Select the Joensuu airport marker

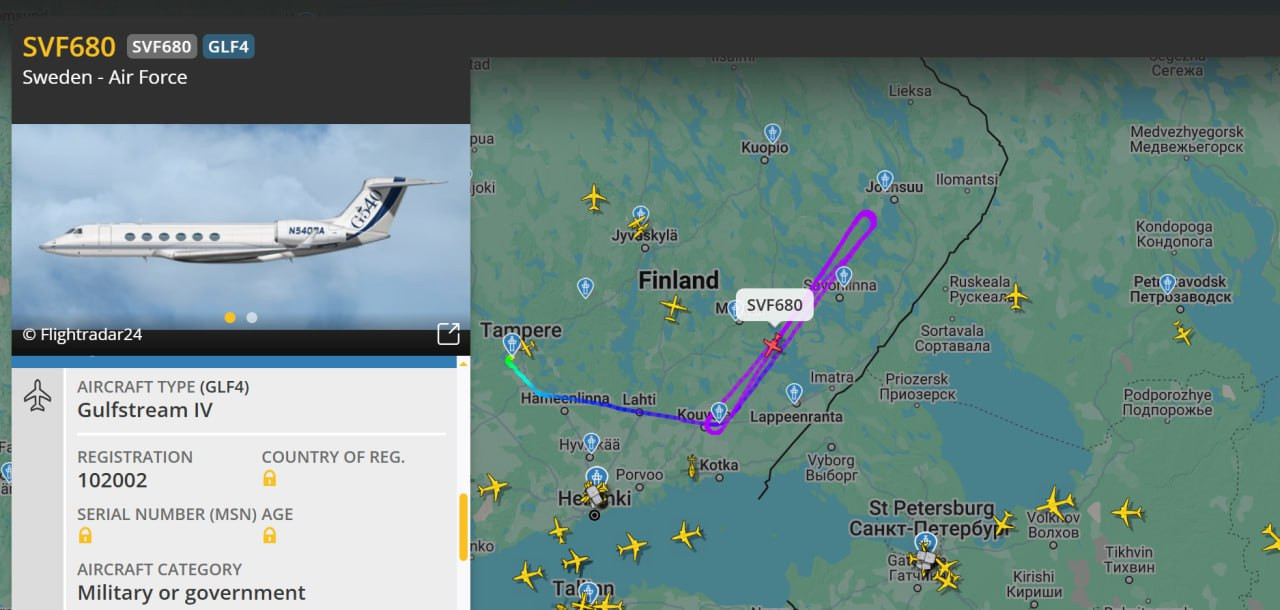pyautogui.click(x=884, y=180)
